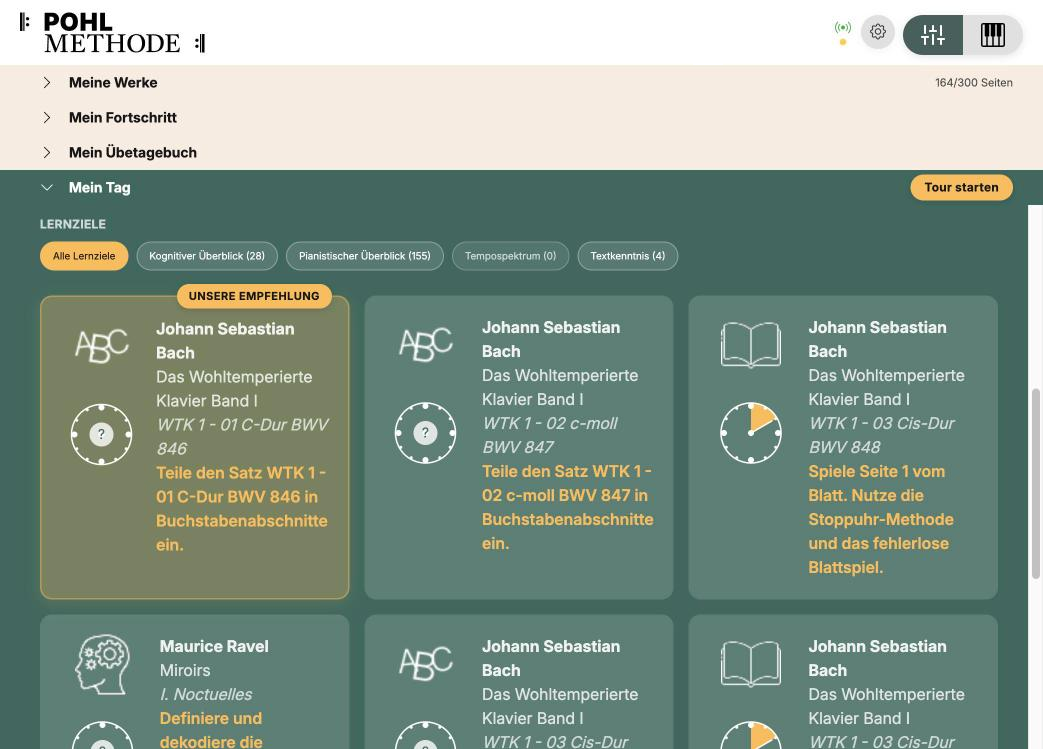1043x749 pixels.
Task: Open task 'Definiere und dekodiere die'
Action: click(211, 730)
